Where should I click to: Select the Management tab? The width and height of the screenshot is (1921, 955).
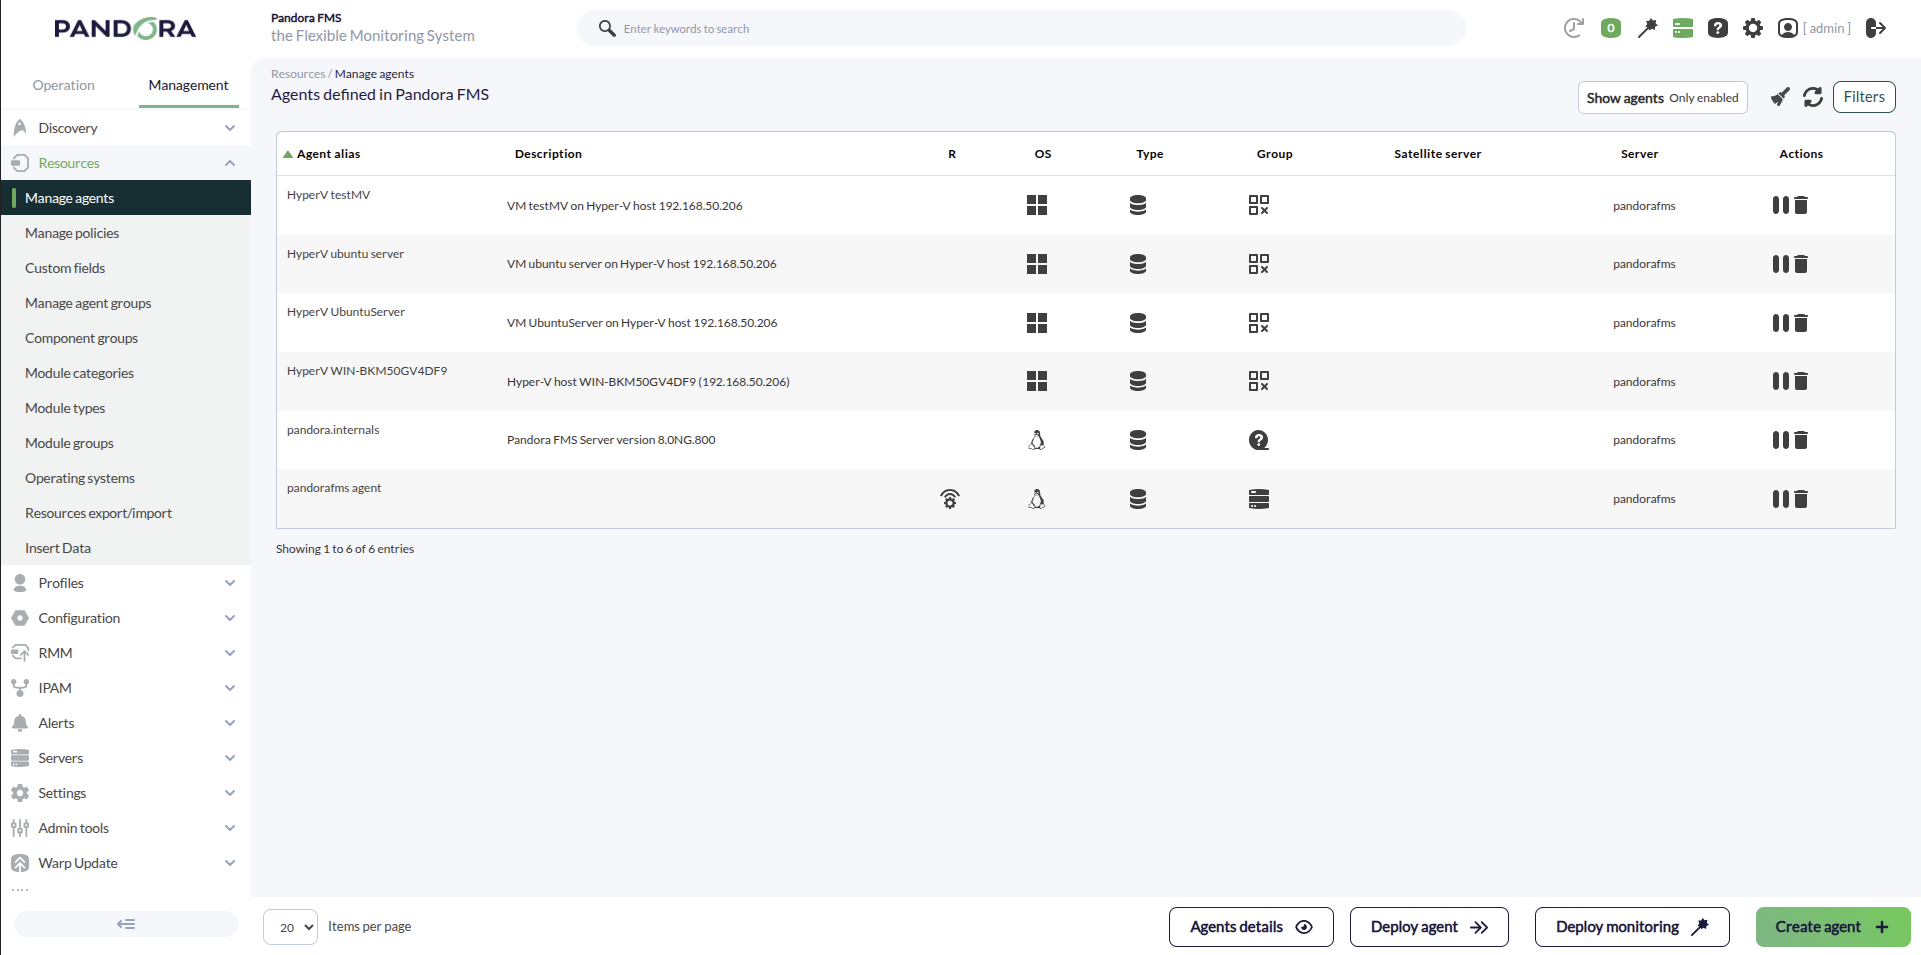(188, 85)
